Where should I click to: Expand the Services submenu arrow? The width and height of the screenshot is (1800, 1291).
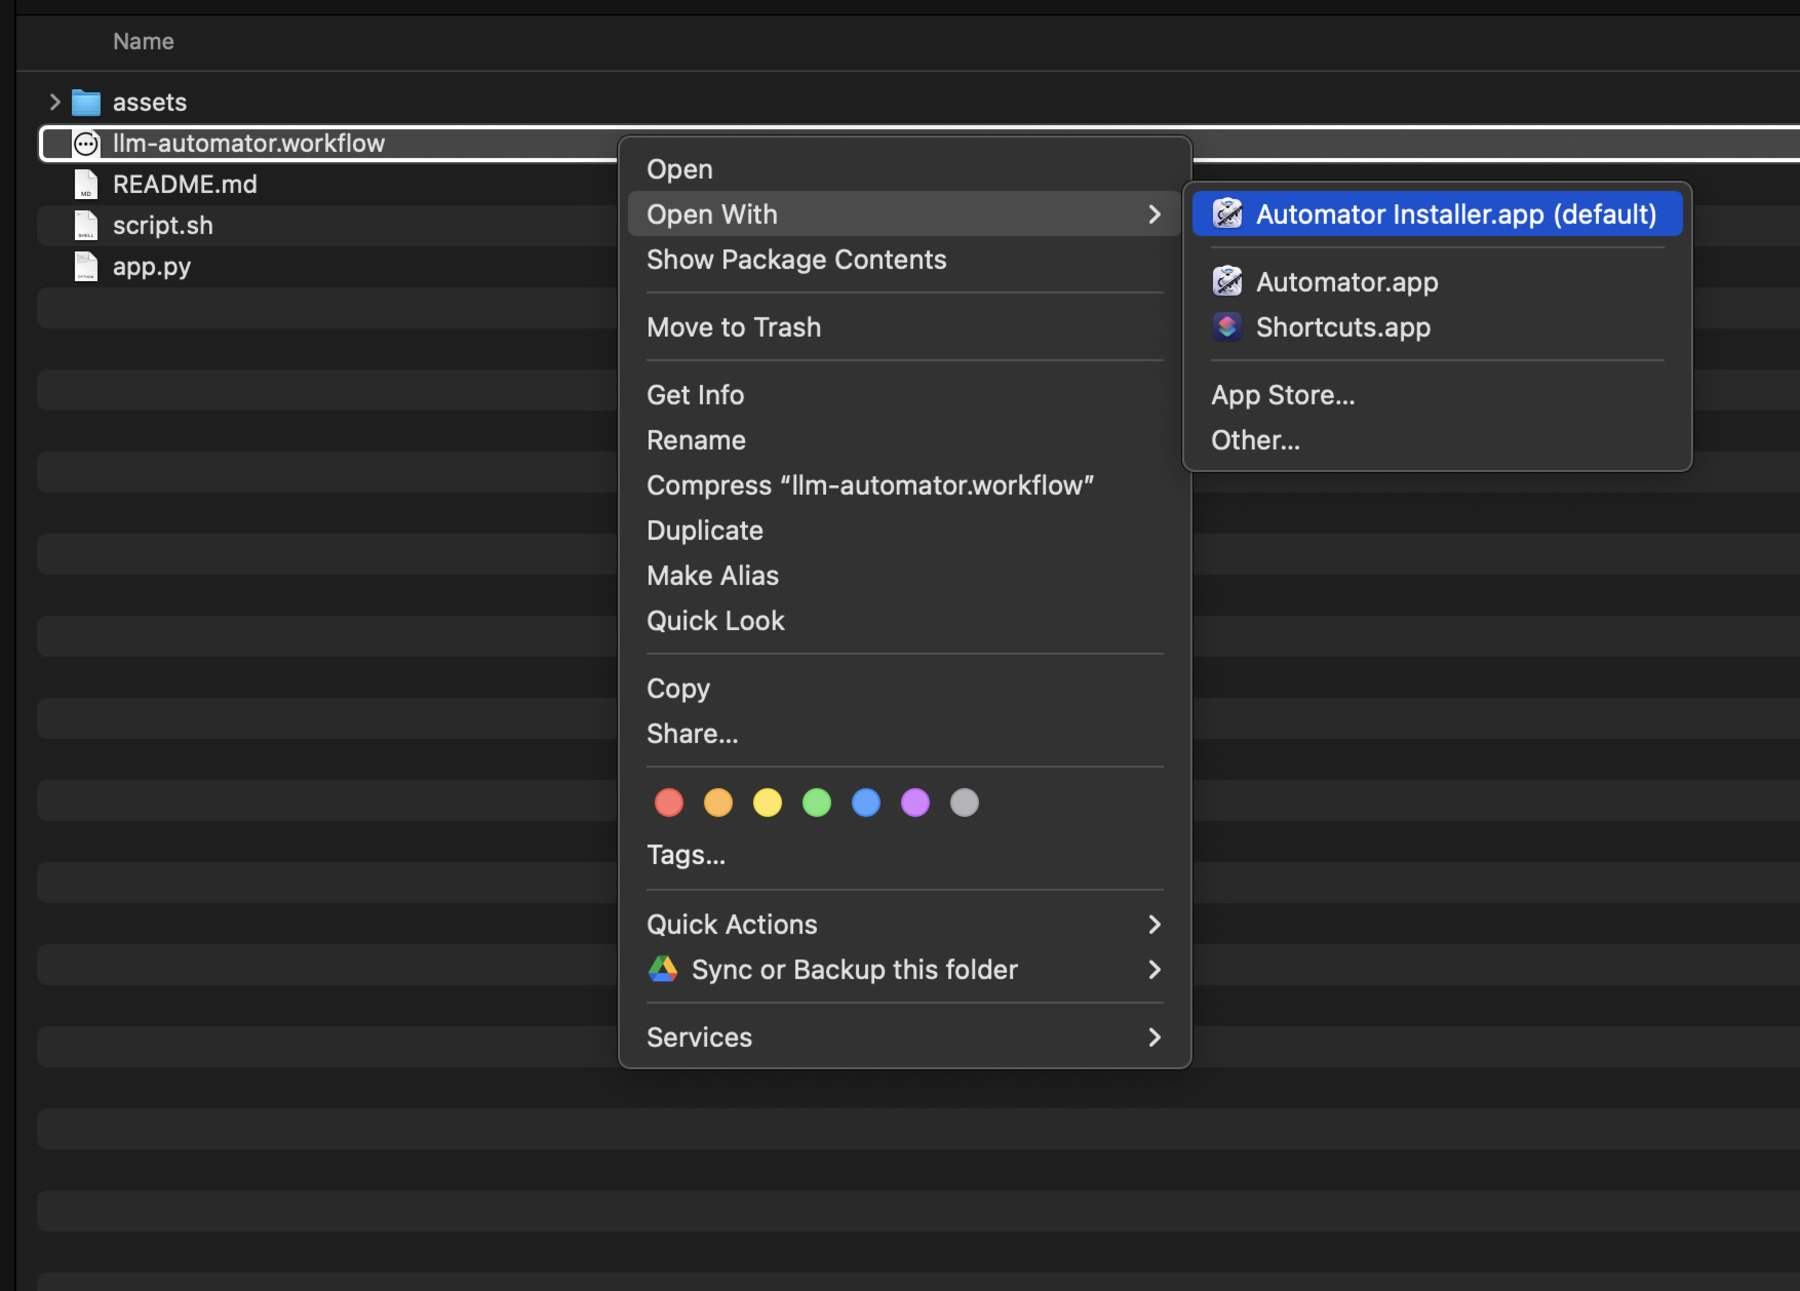tap(1154, 1037)
